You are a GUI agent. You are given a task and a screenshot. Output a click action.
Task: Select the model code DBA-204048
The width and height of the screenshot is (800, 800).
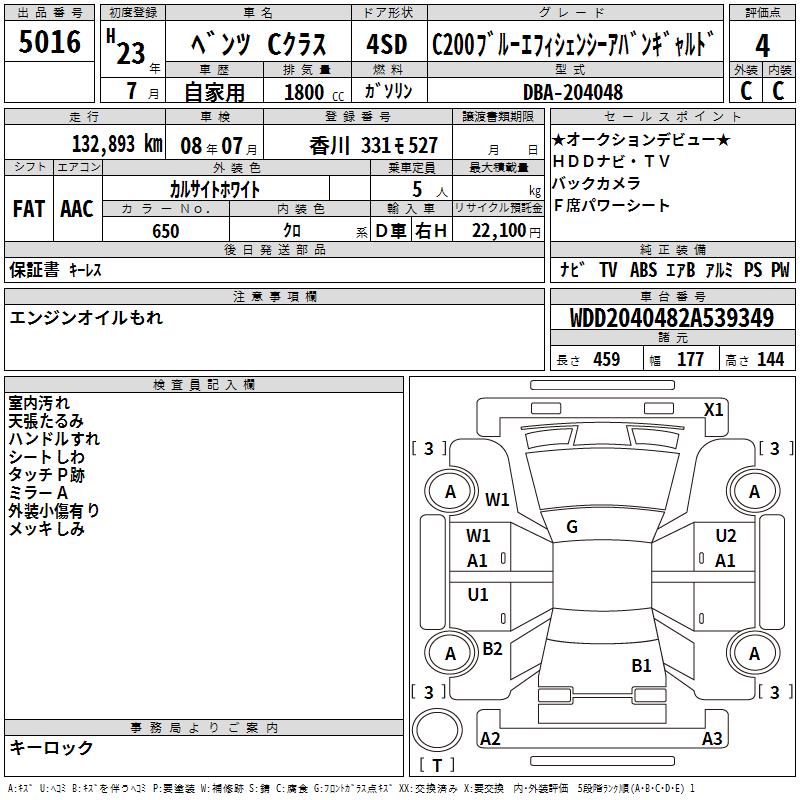pos(573,92)
